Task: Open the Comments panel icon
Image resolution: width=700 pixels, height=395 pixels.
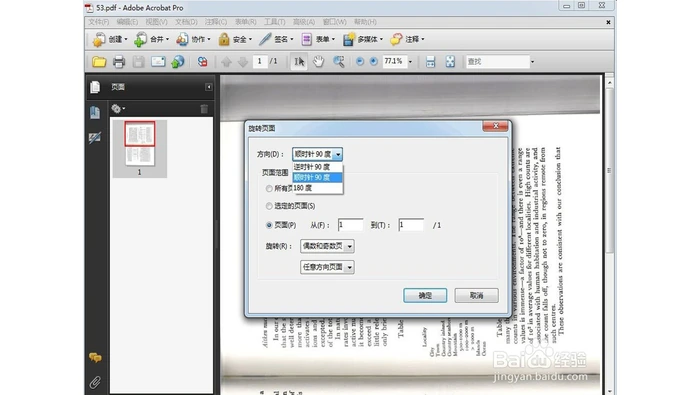Action: click(95, 358)
